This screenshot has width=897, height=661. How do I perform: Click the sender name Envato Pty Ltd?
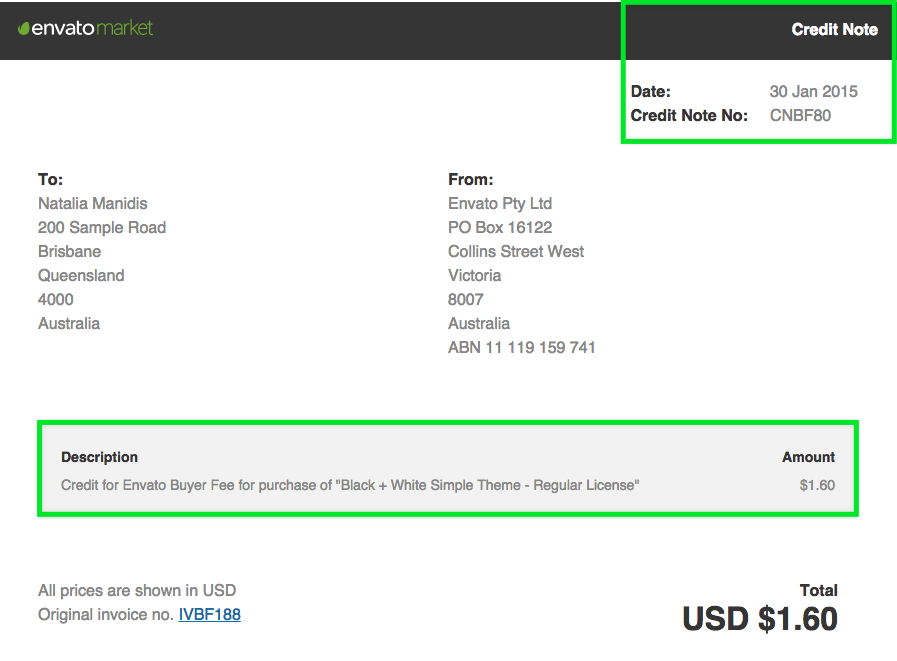tap(500, 204)
